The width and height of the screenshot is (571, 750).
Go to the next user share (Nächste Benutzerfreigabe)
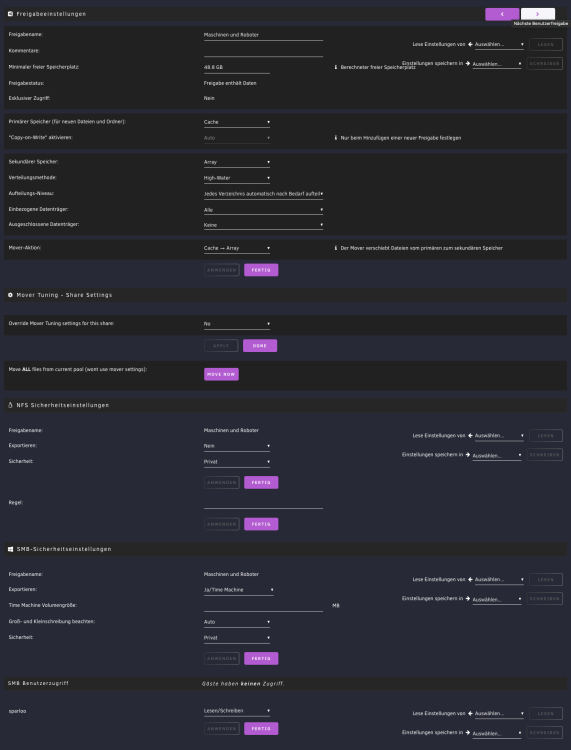click(x=538, y=14)
